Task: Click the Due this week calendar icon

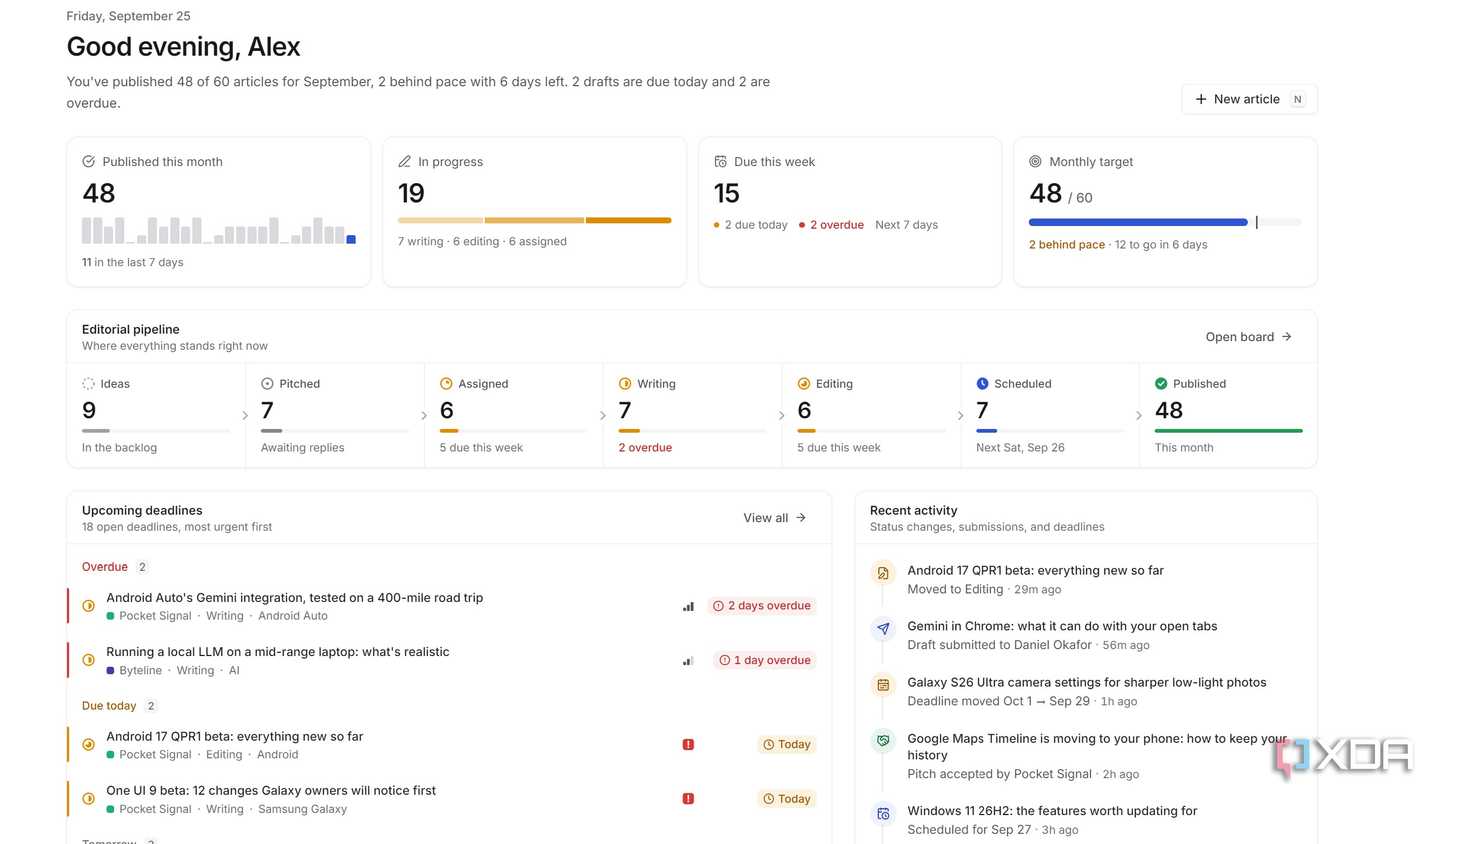Action: point(720,161)
